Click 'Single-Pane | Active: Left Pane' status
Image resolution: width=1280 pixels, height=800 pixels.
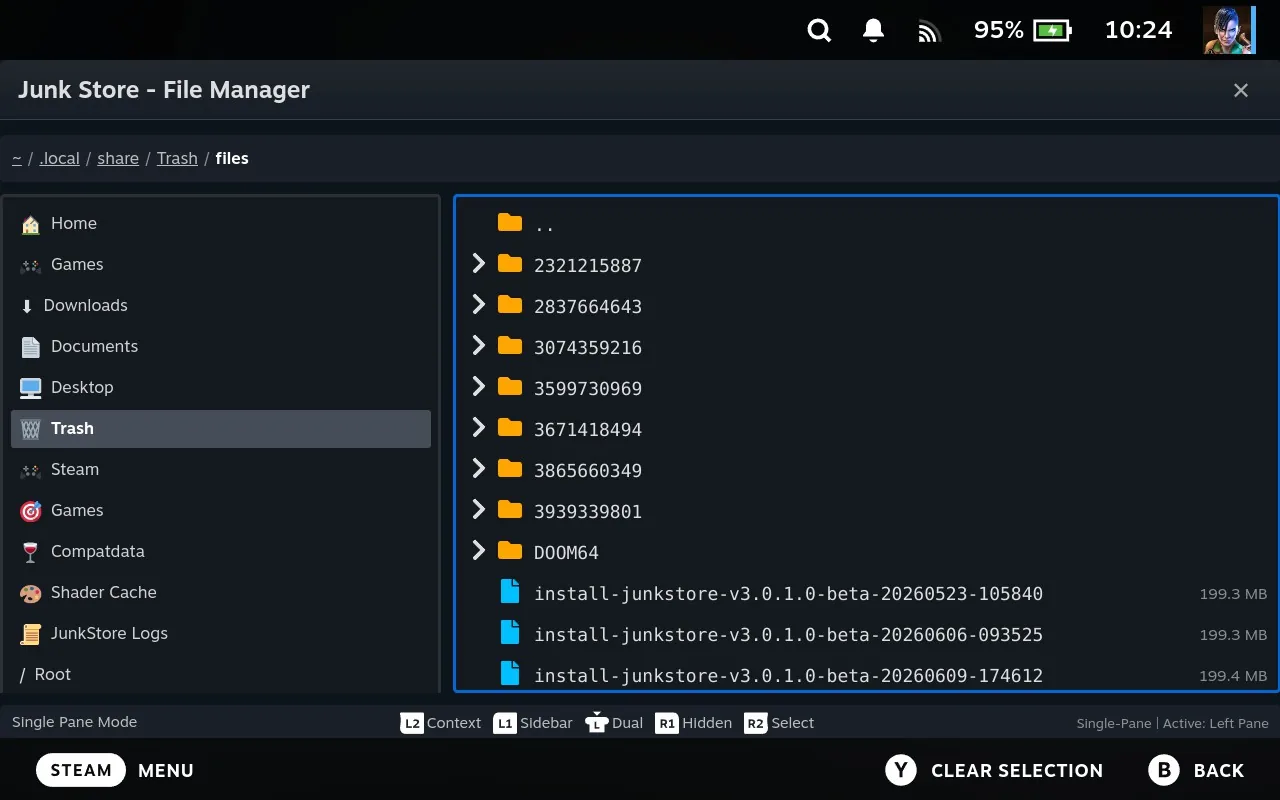(x=1172, y=723)
